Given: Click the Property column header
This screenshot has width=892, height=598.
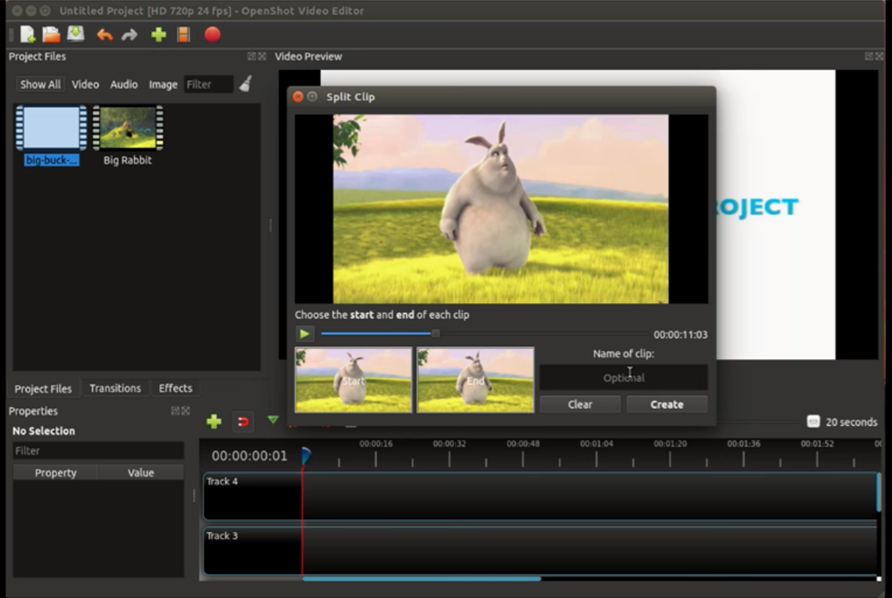Looking at the screenshot, I should tap(55, 473).
